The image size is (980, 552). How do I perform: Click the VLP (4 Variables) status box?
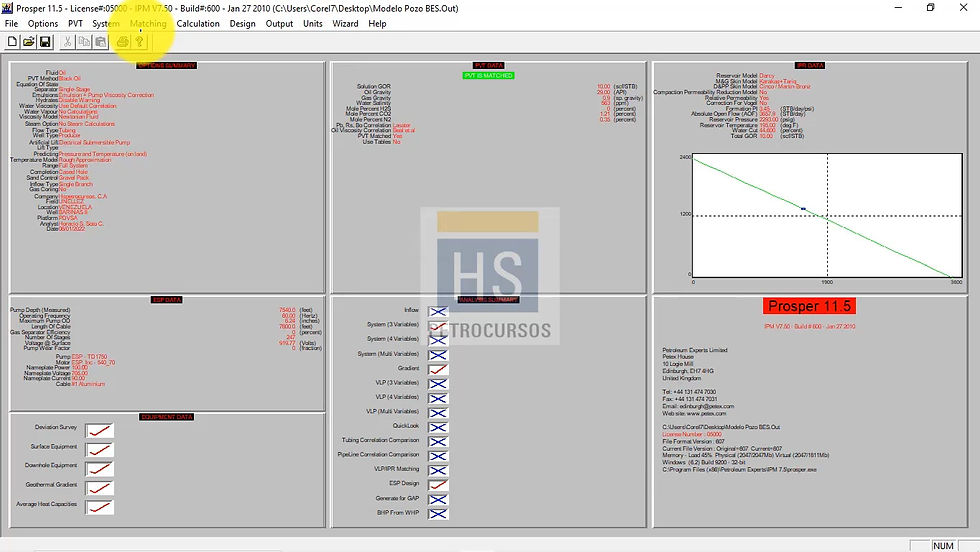(x=438, y=398)
